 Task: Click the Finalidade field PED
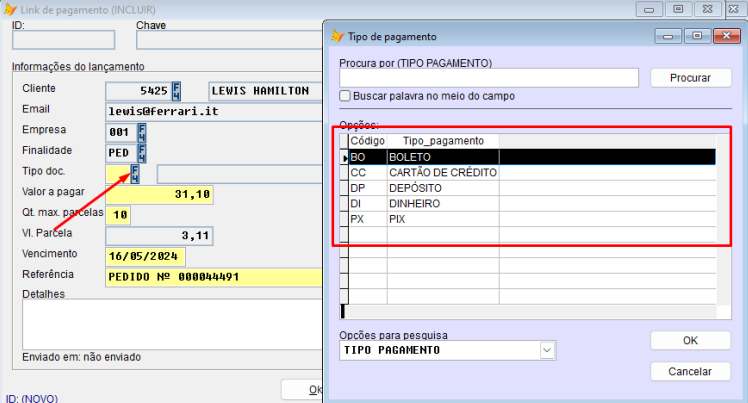point(121,153)
